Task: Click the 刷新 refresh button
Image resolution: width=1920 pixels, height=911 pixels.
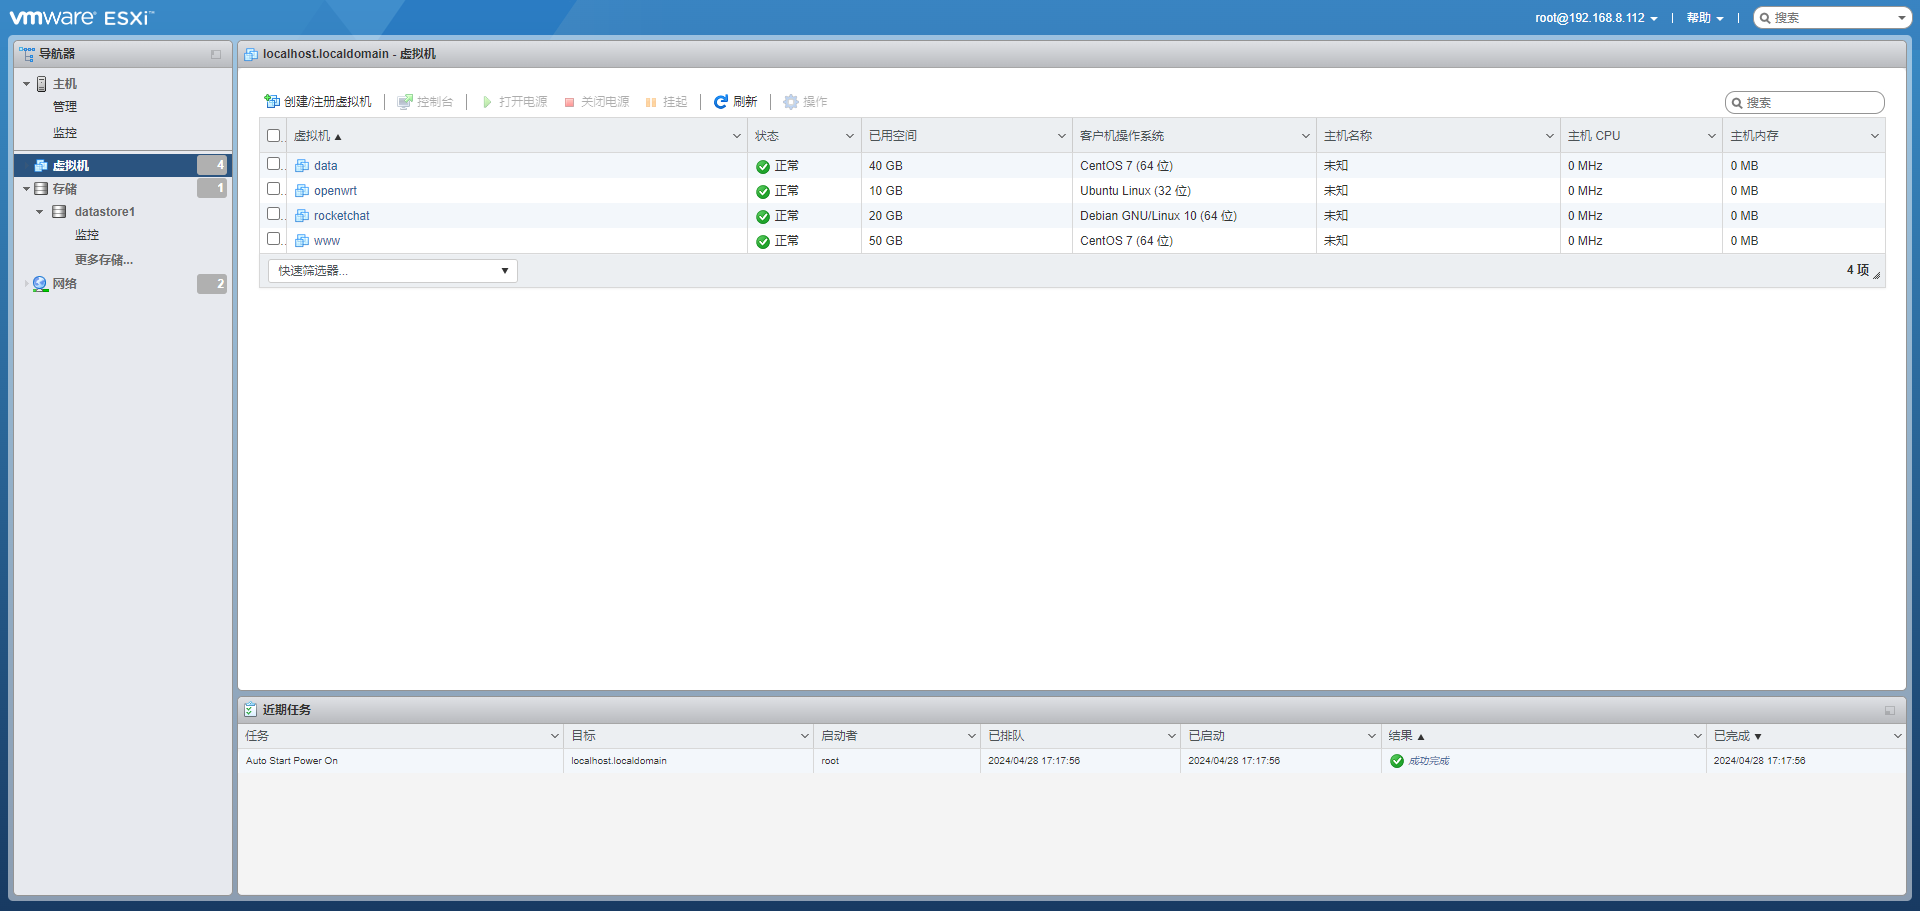Action: pyautogui.click(x=735, y=102)
